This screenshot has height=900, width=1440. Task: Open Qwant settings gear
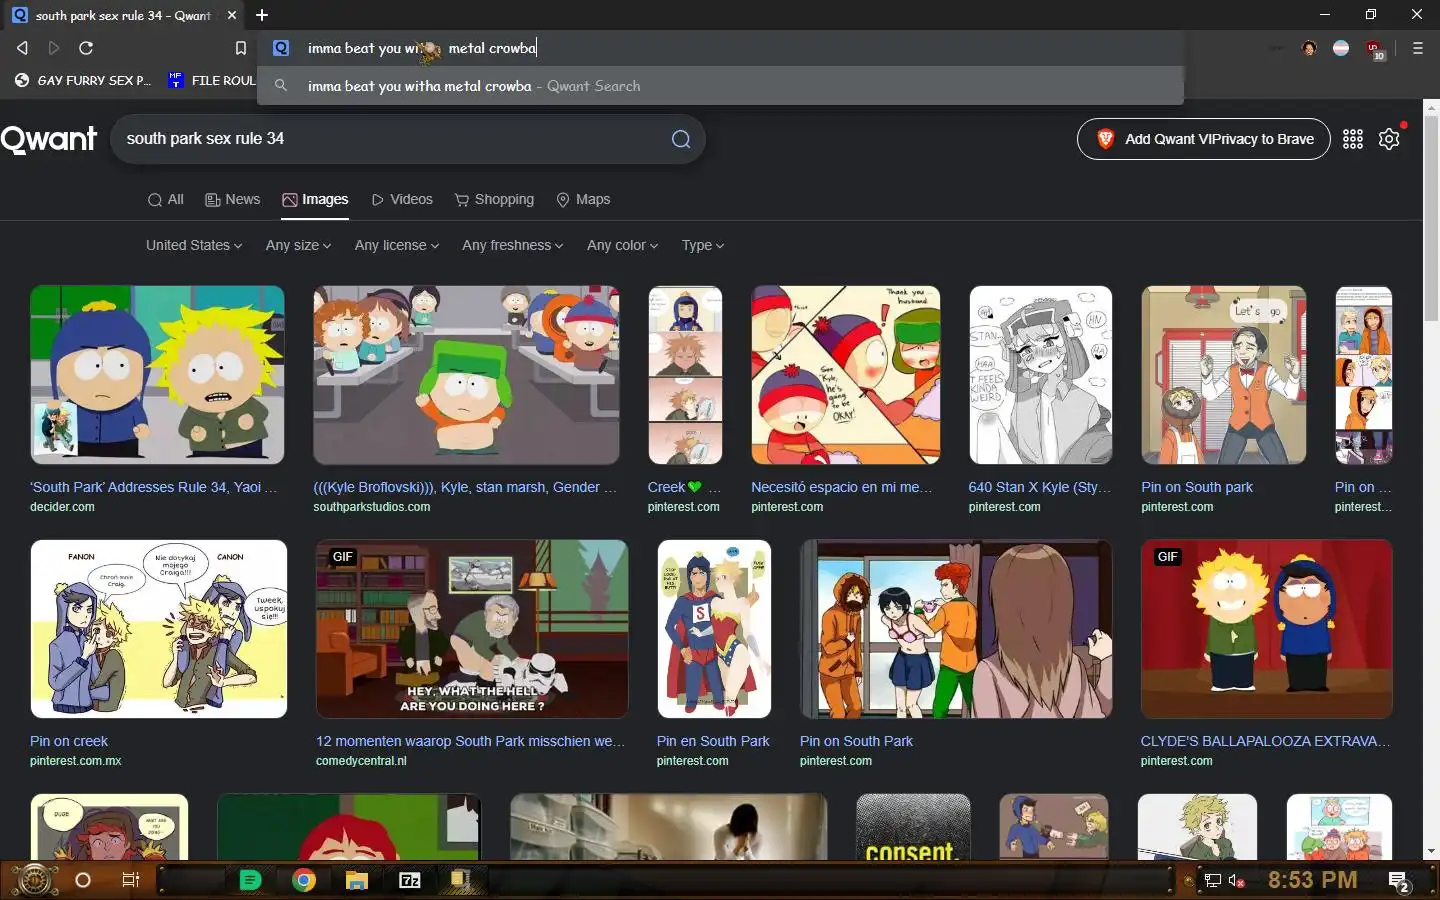1389,139
